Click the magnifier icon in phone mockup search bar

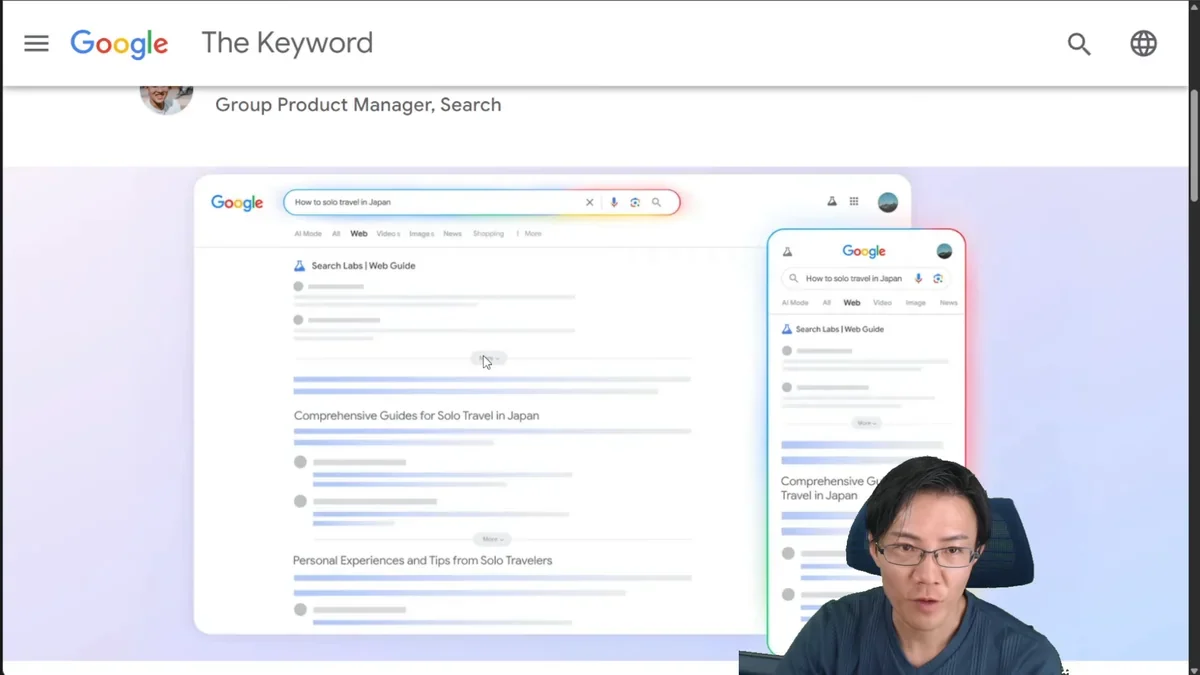[794, 279]
